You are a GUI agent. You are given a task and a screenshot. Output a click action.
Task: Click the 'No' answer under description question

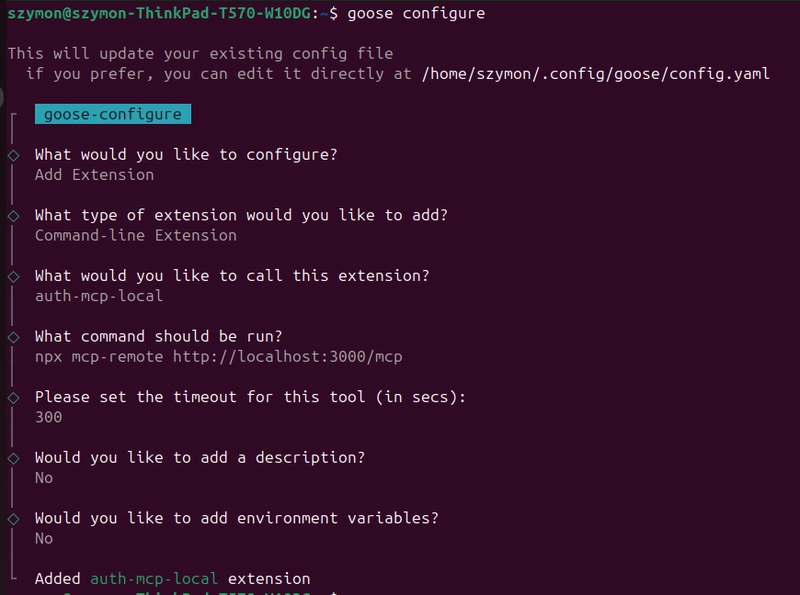44,478
